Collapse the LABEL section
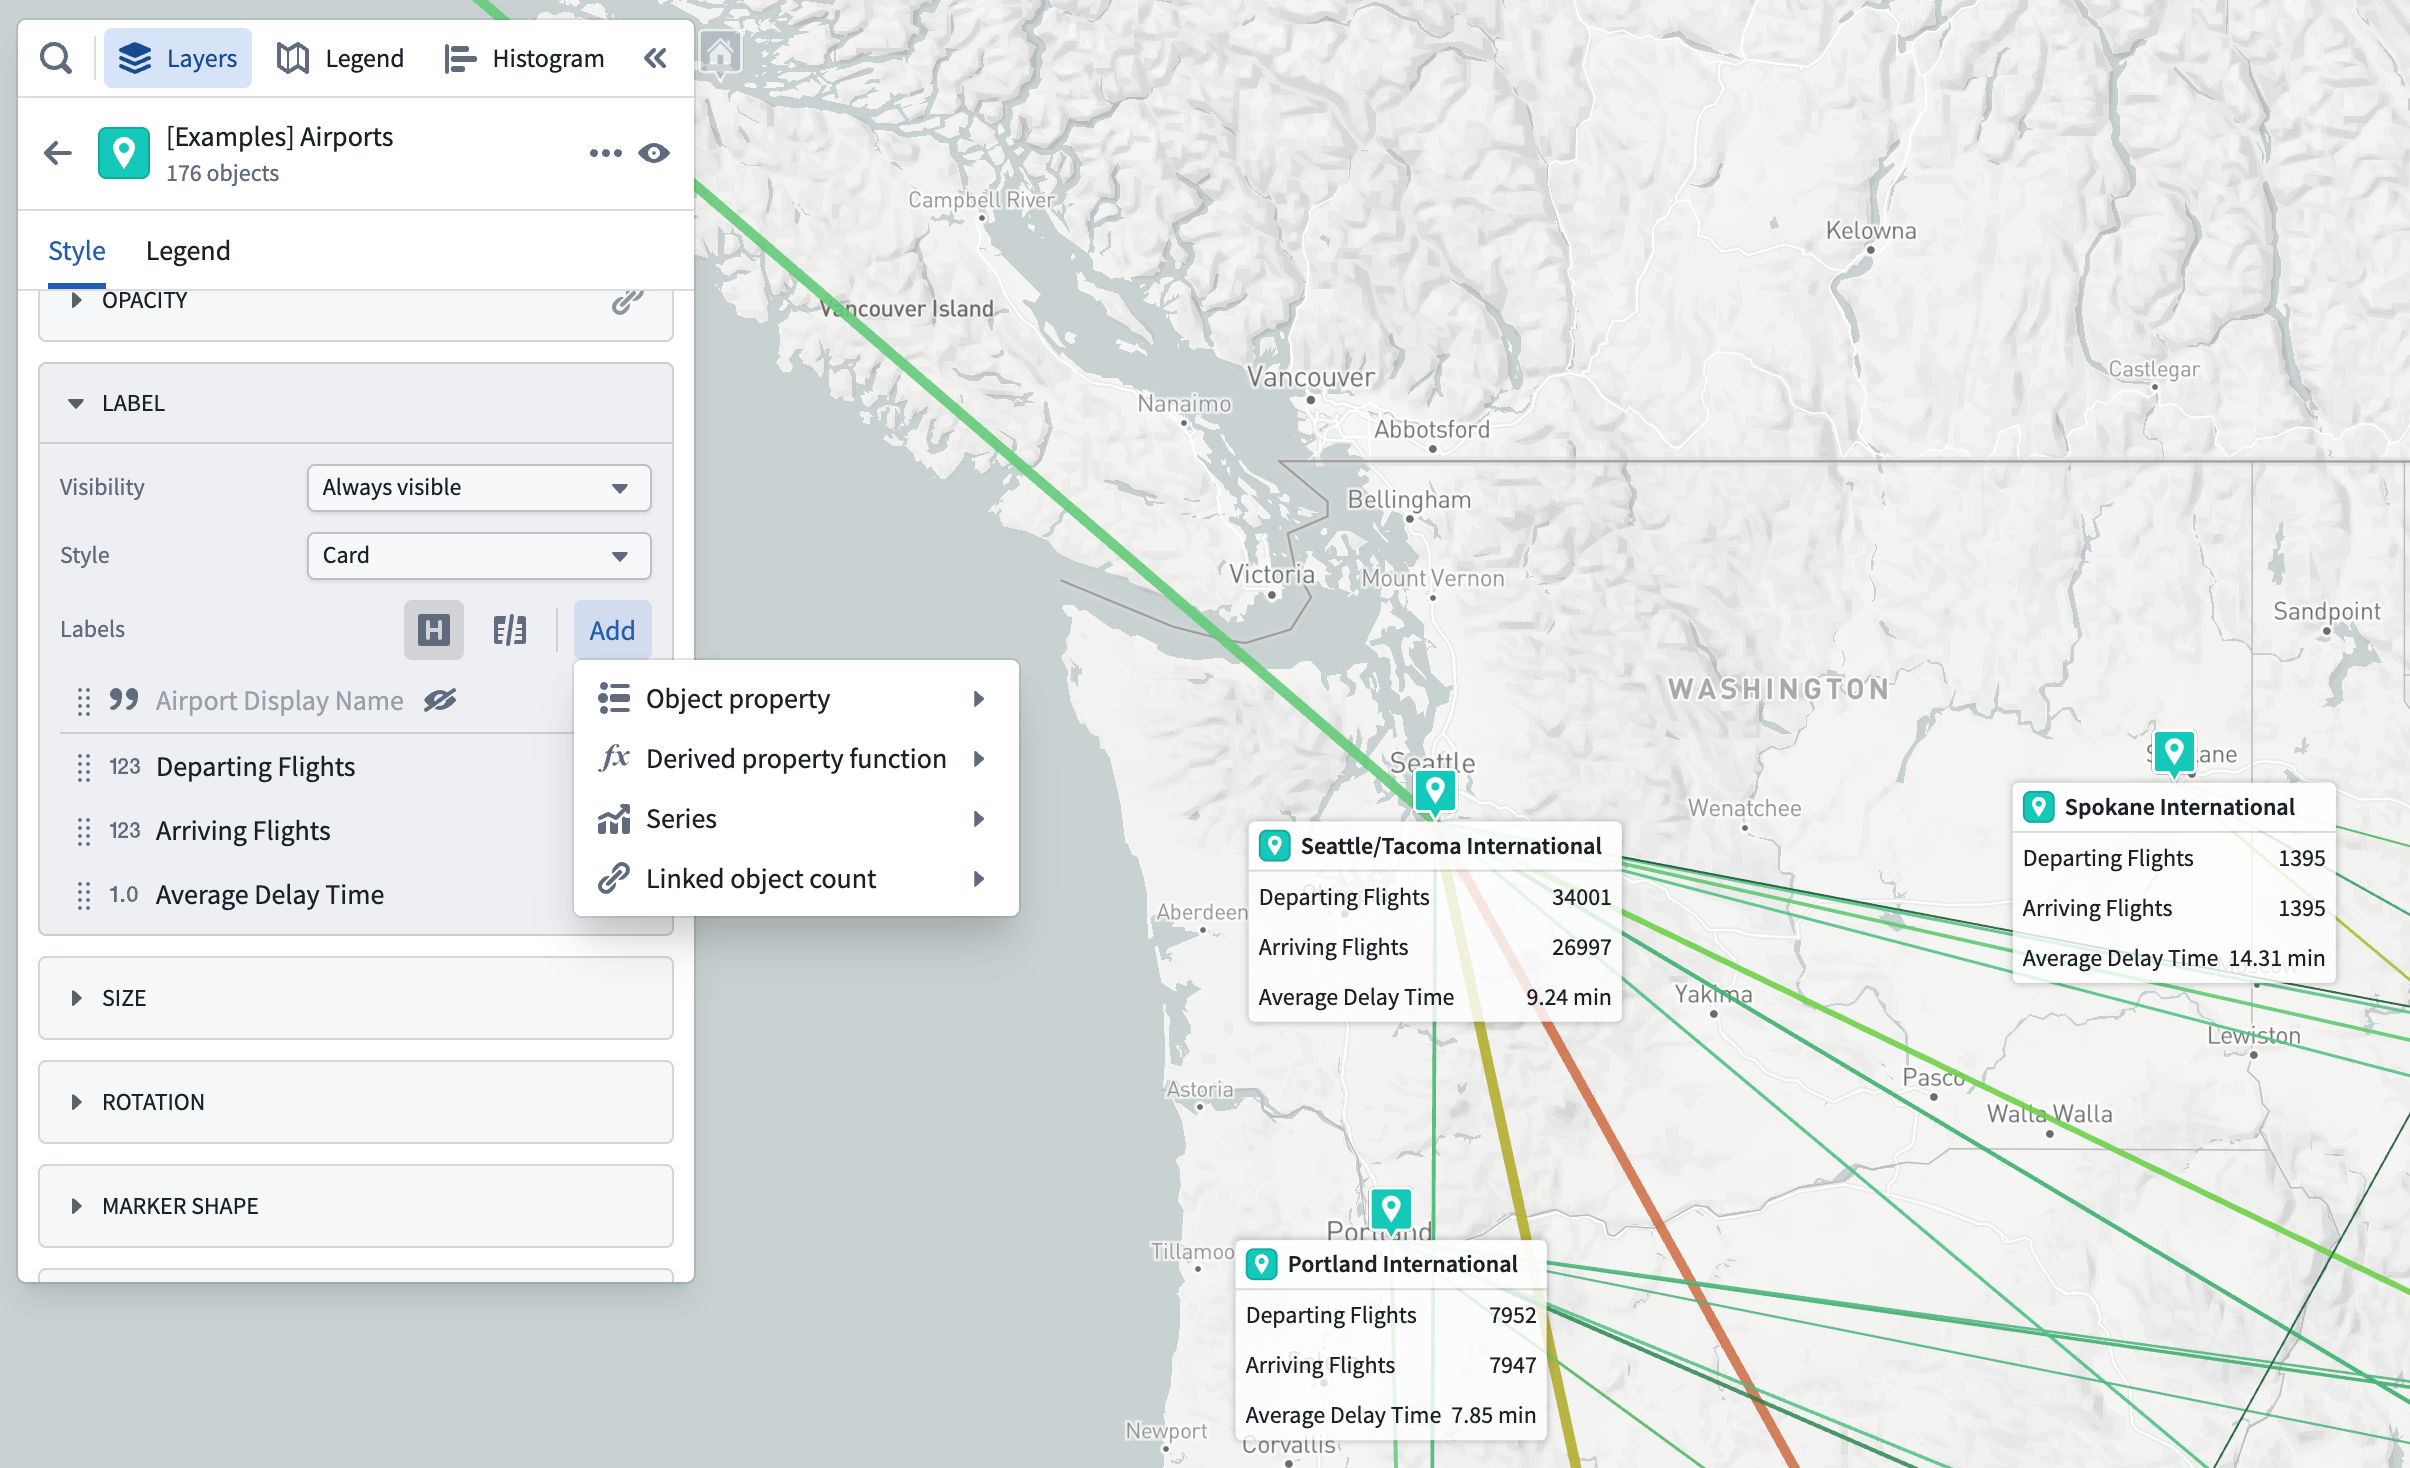The width and height of the screenshot is (2410, 1468). click(356, 403)
